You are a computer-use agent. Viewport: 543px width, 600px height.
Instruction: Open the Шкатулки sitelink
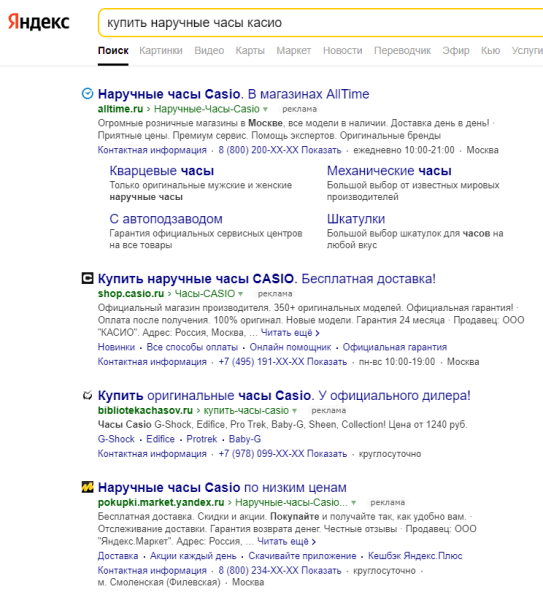[x=356, y=219]
